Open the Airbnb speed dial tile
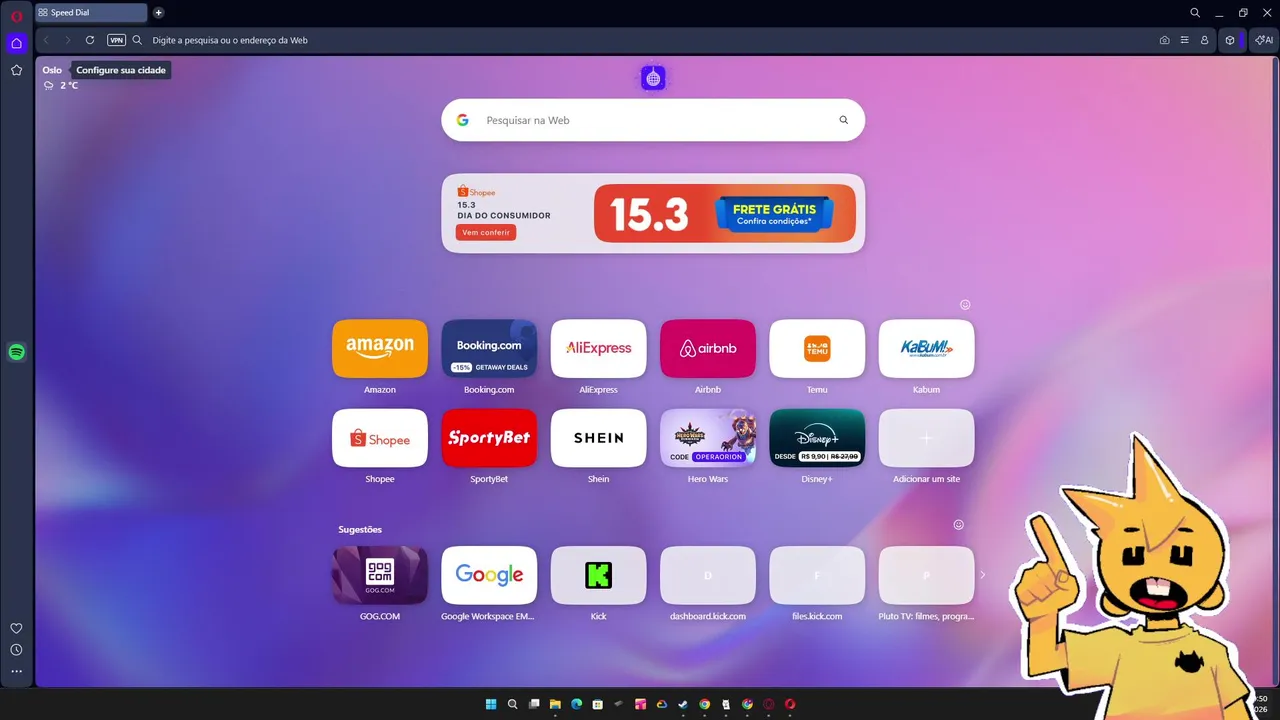 pos(708,348)
